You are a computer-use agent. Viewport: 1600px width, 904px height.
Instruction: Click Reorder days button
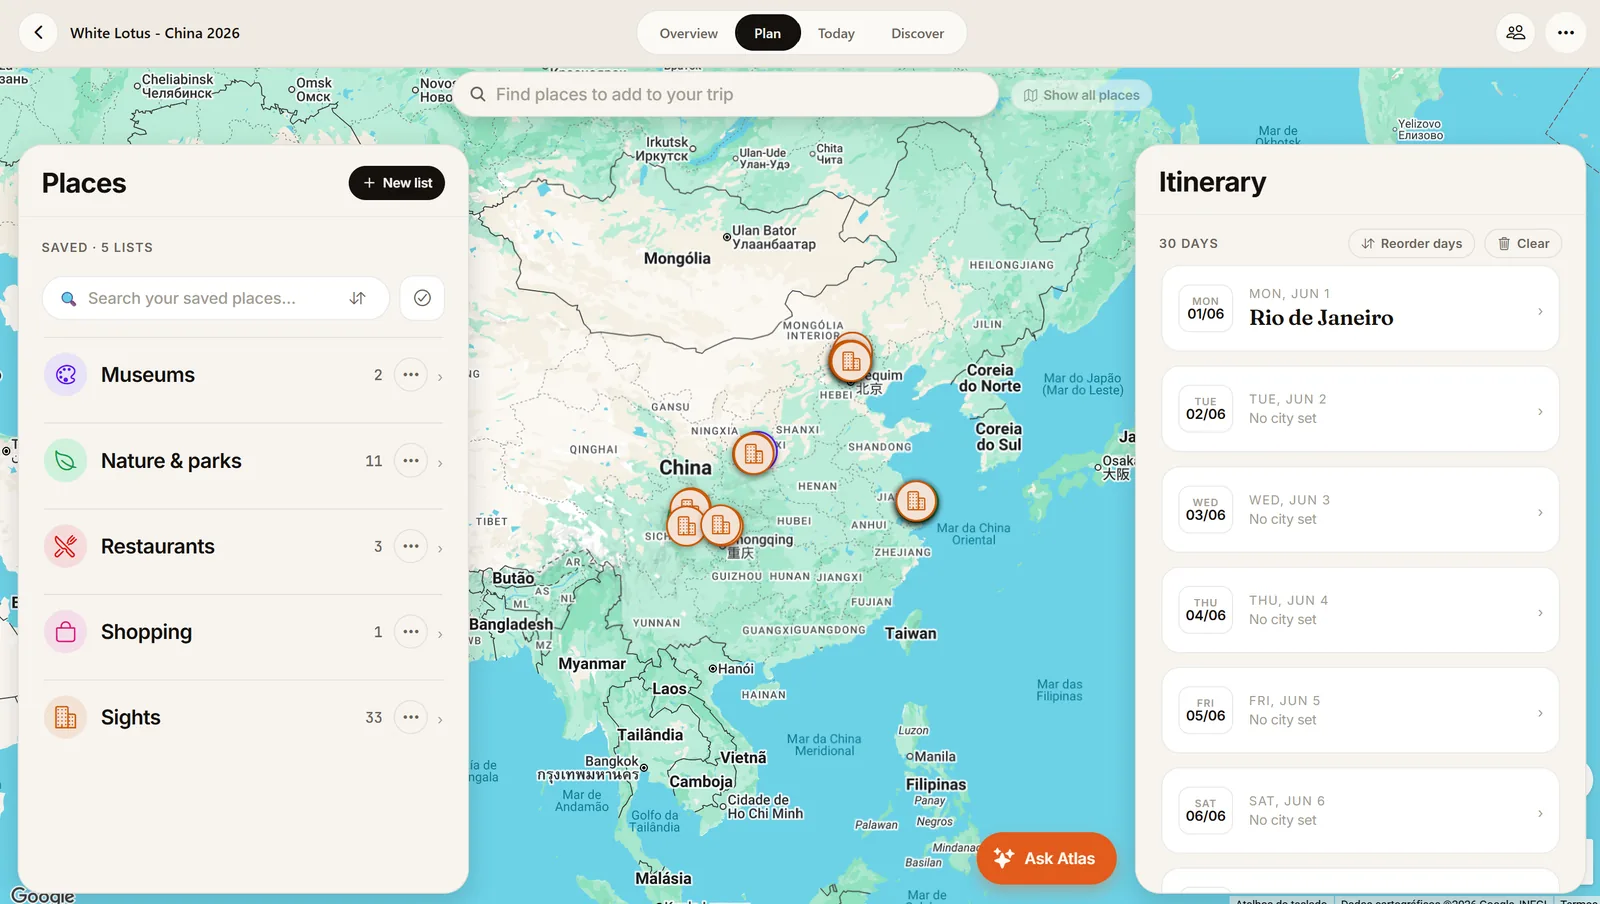pos(1412,243)
